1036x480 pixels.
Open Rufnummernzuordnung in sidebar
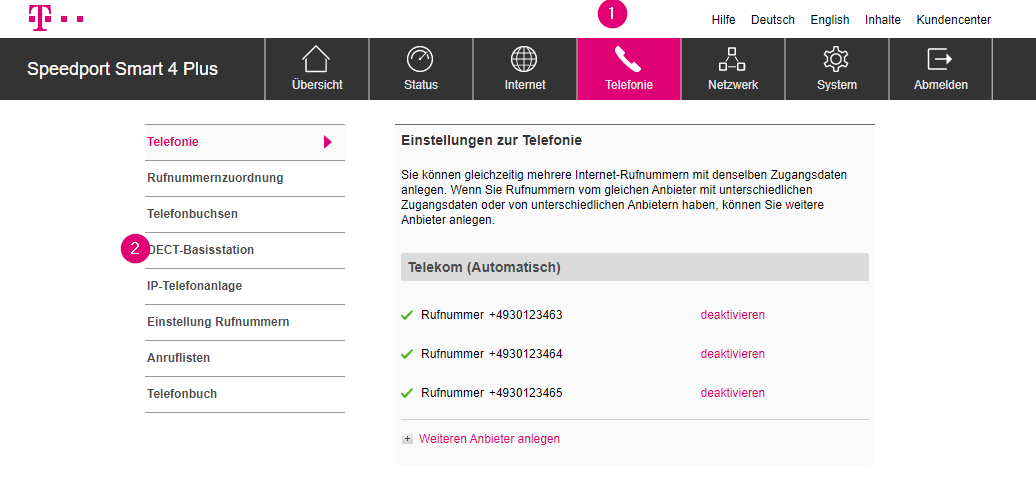point(245,178)
